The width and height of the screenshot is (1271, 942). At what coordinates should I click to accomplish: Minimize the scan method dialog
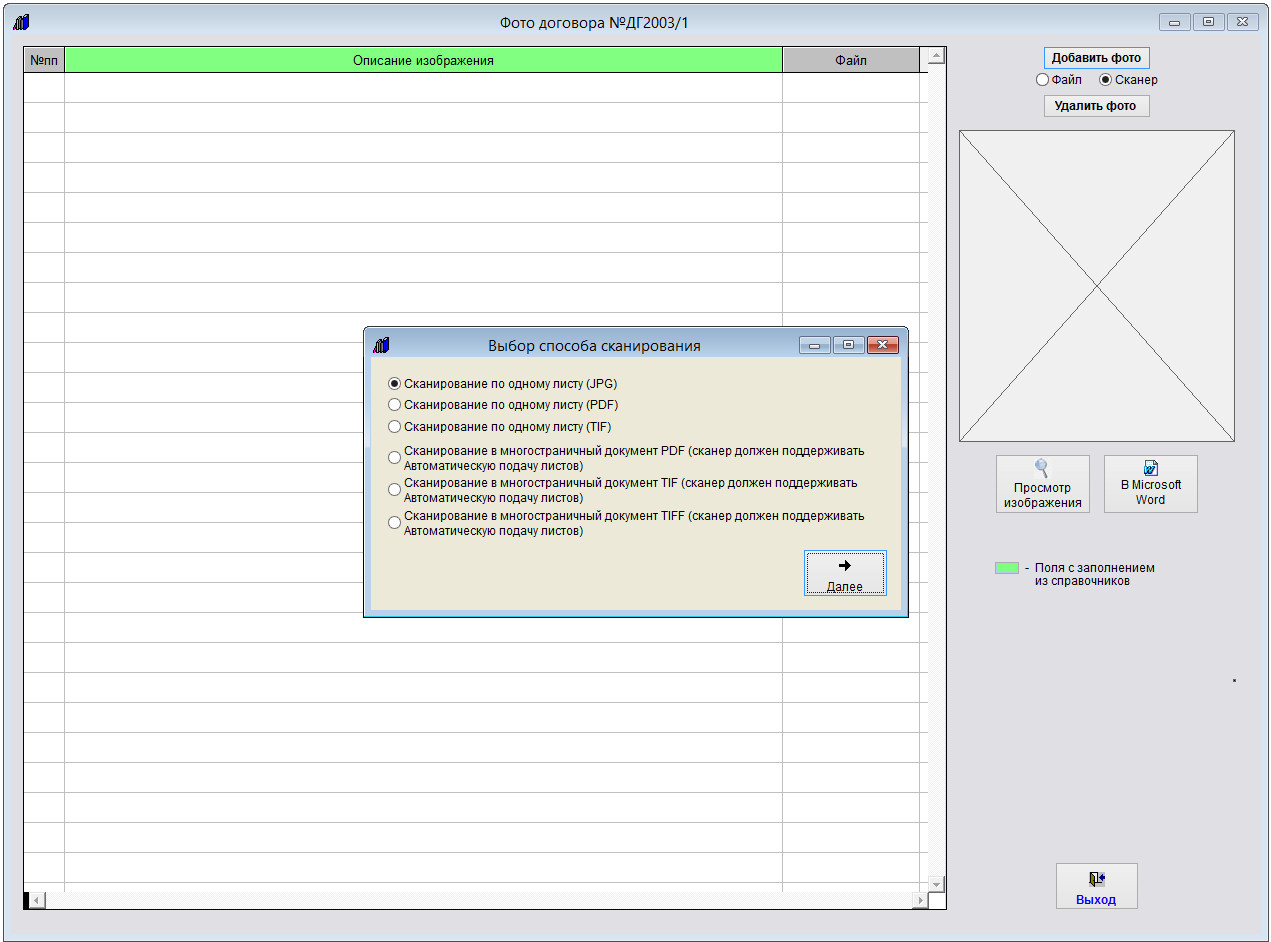(x=814, y=345)
